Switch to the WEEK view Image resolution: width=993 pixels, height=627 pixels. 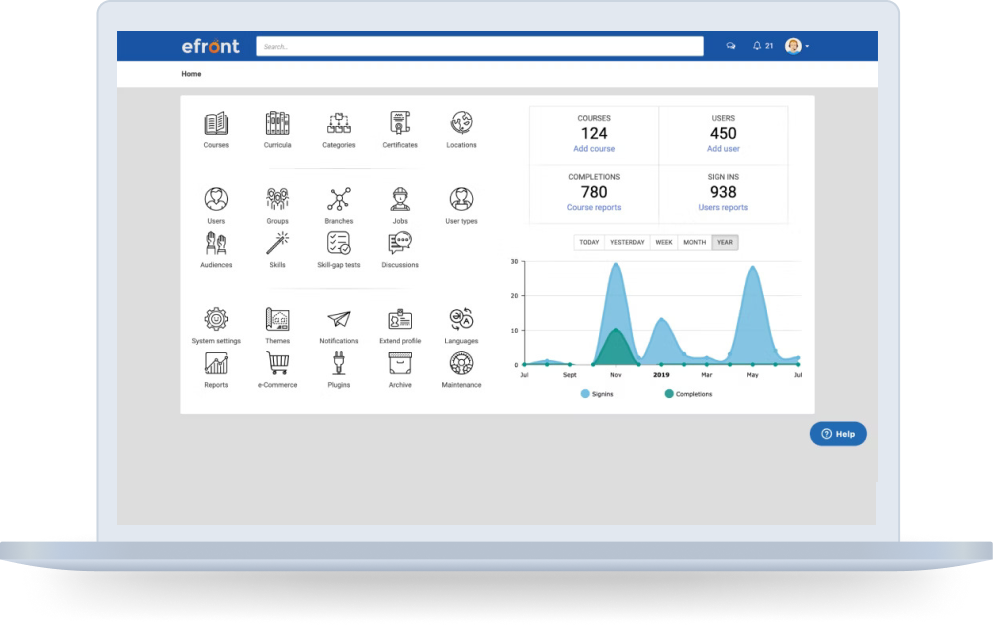click(663, 241)
